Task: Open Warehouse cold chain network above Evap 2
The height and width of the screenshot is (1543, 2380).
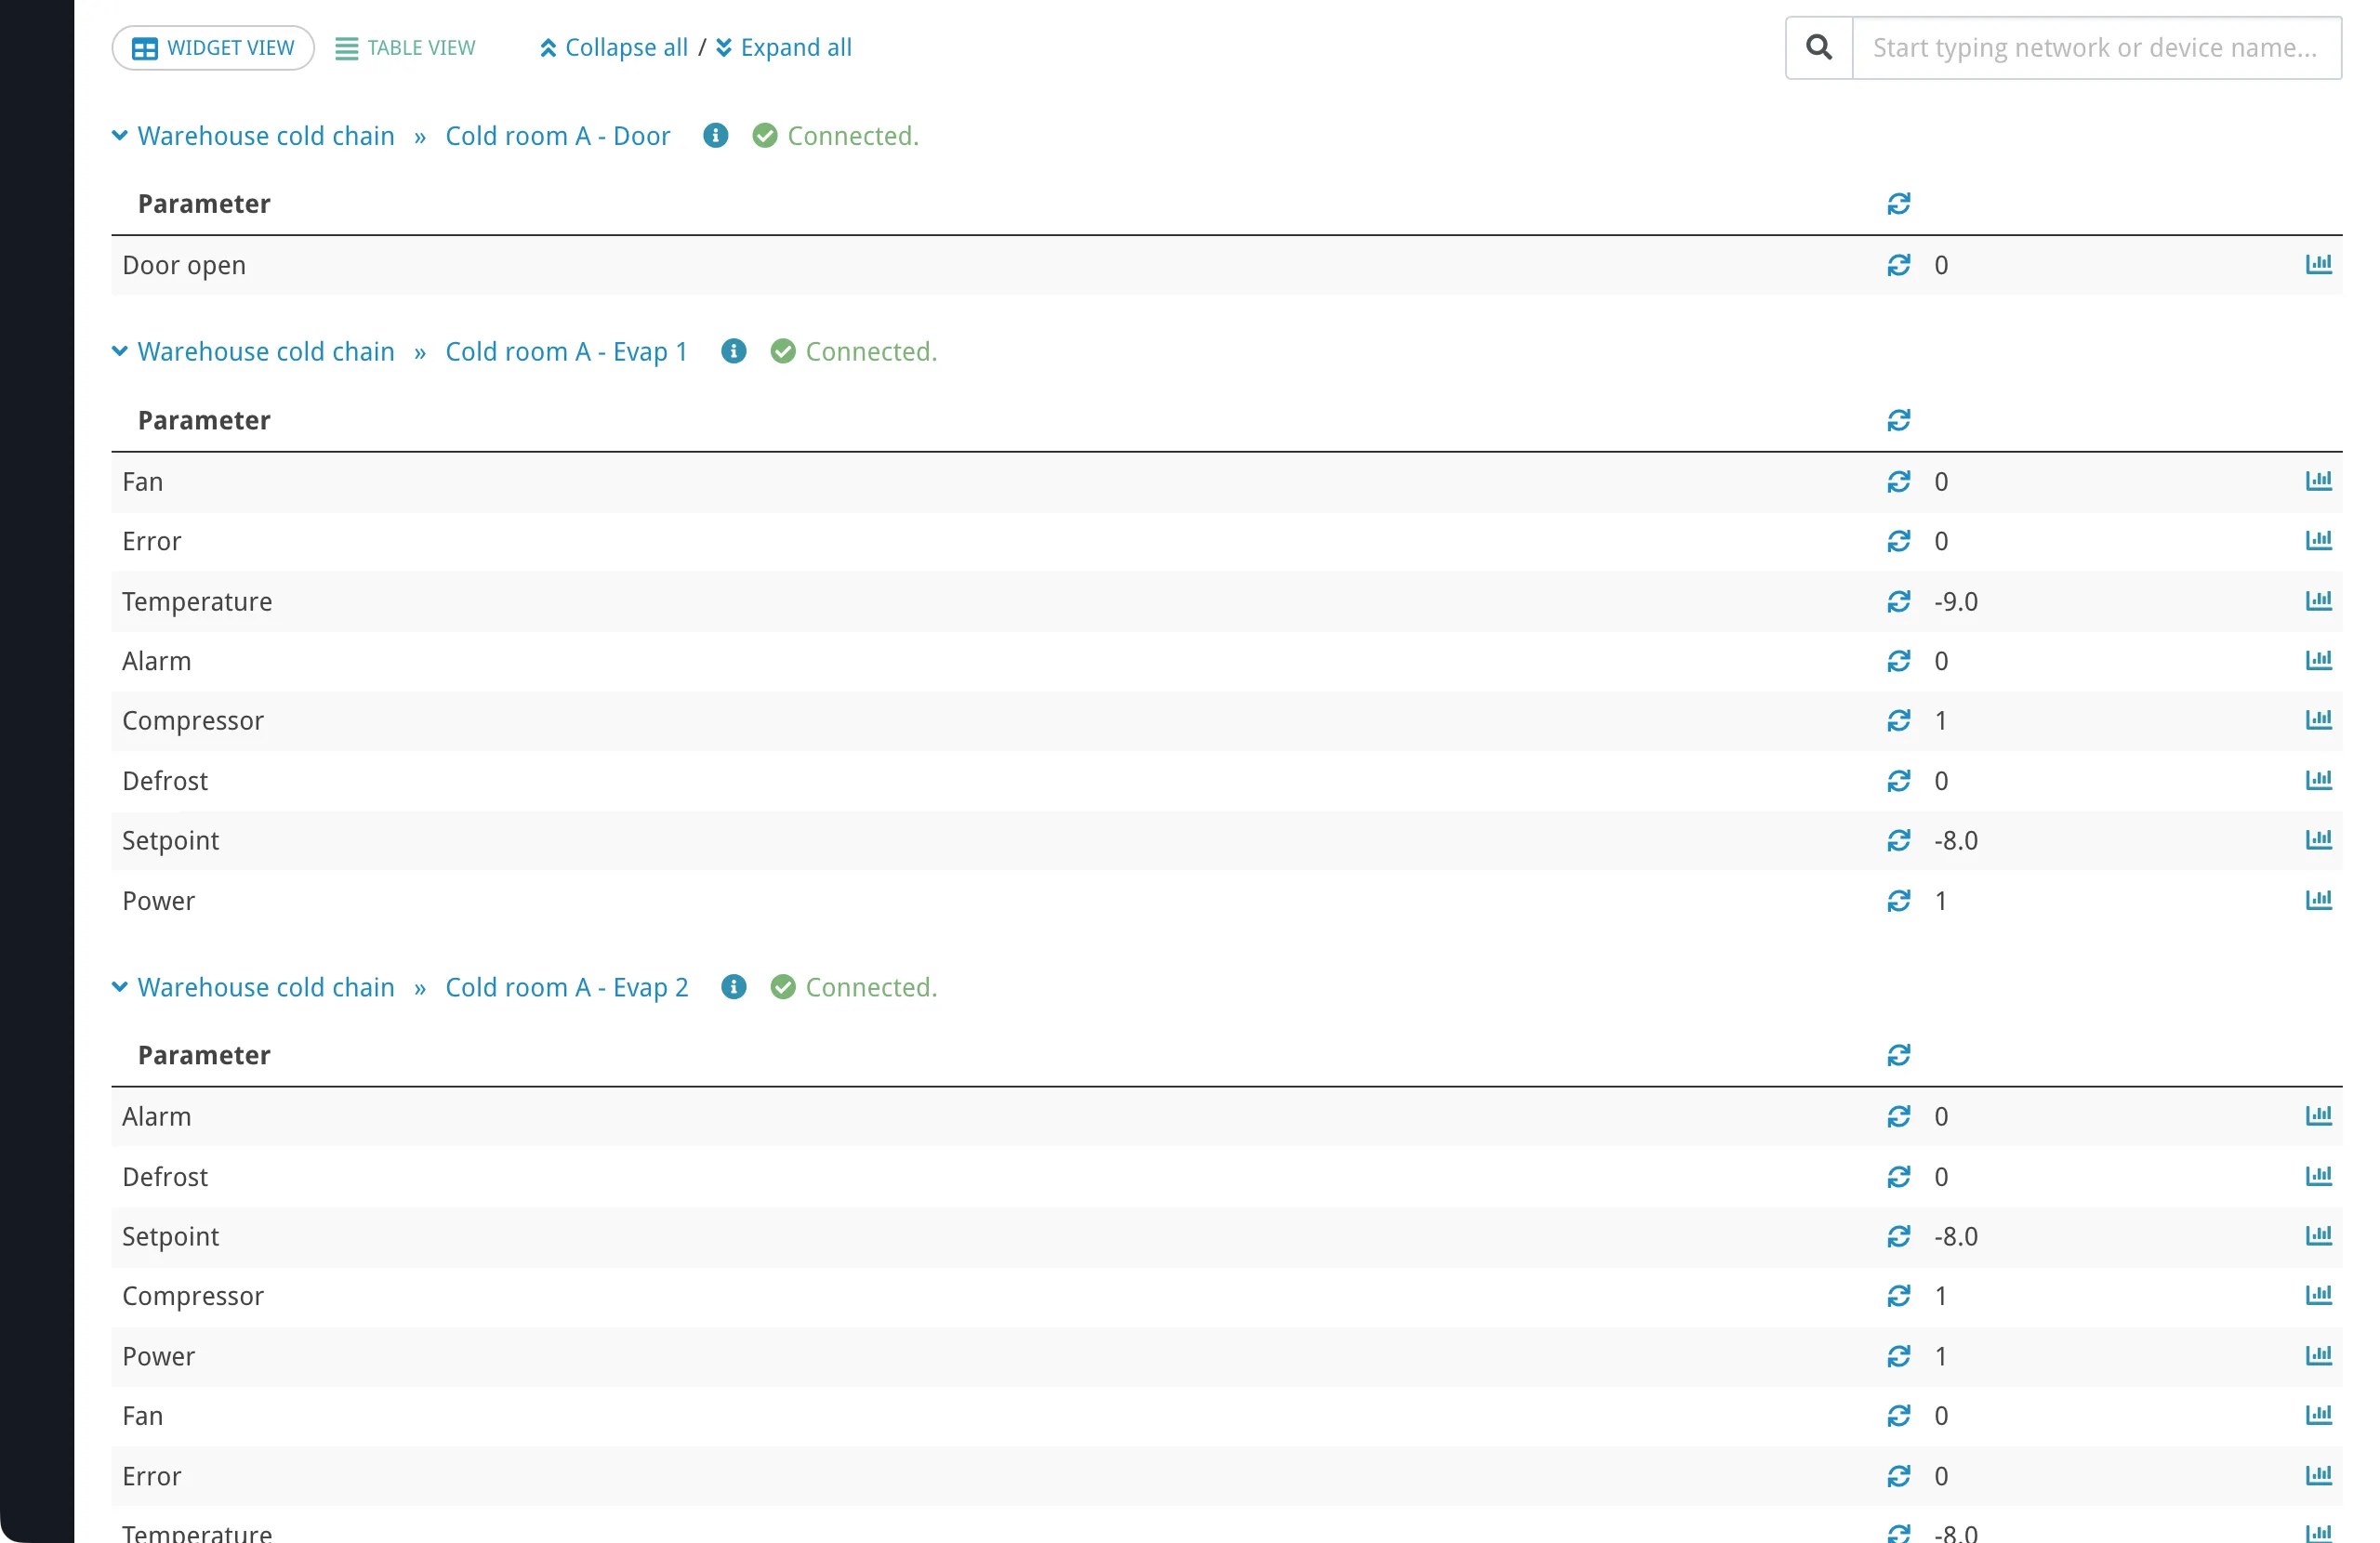Action: [266, 988]
